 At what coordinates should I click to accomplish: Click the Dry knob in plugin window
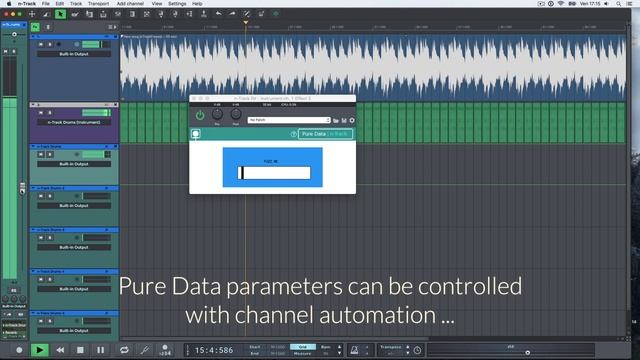(217, 114)
